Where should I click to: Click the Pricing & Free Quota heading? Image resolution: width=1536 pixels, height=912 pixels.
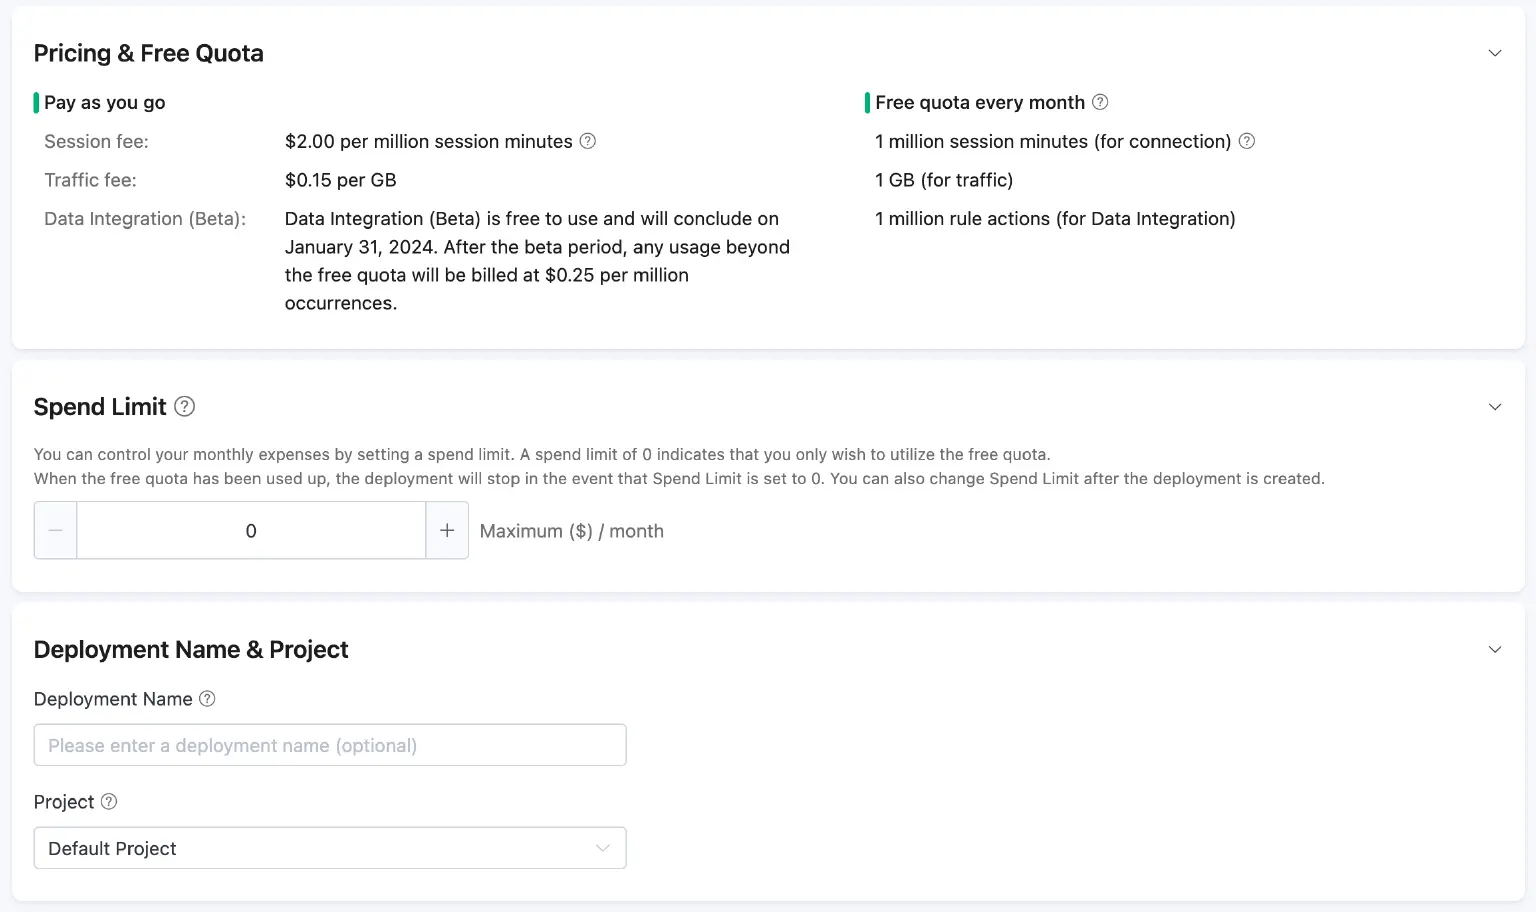click(148, 52)
